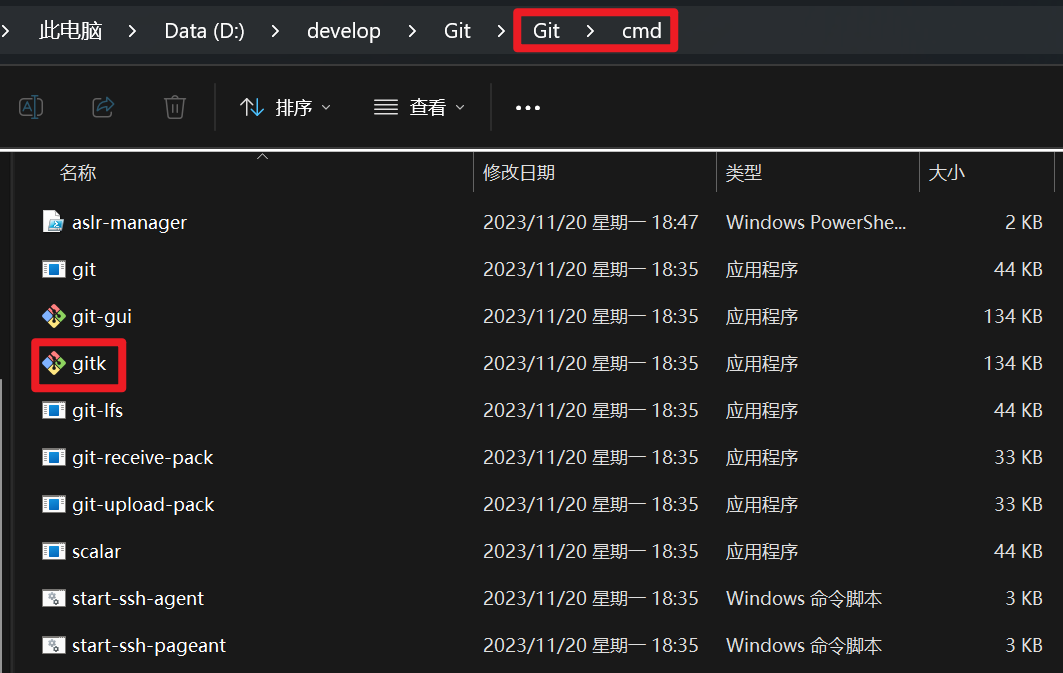Select the aslr-manager file name
Viewport: 1063px width, 673px height.
129,222
